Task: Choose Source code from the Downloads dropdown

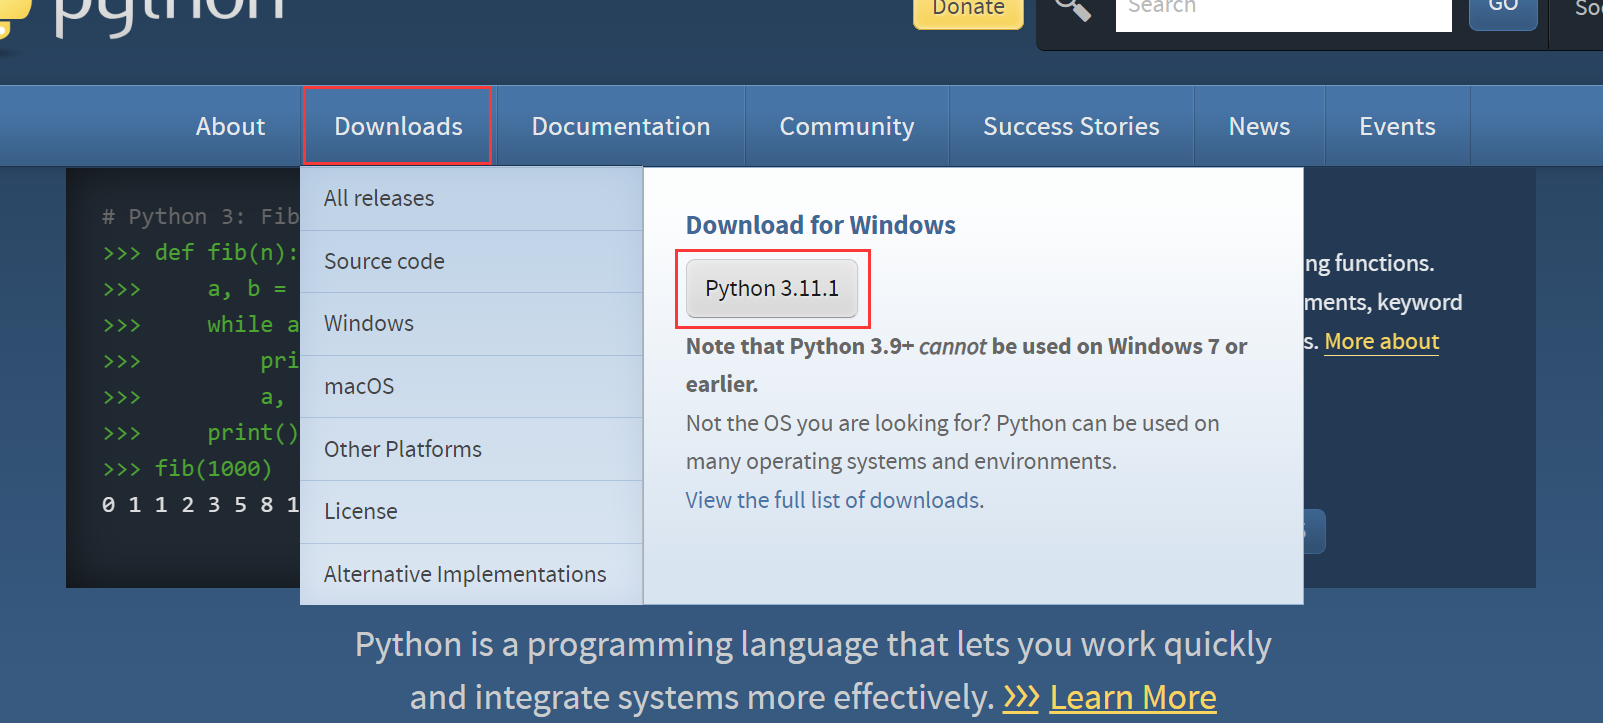Action: [471, 261]
